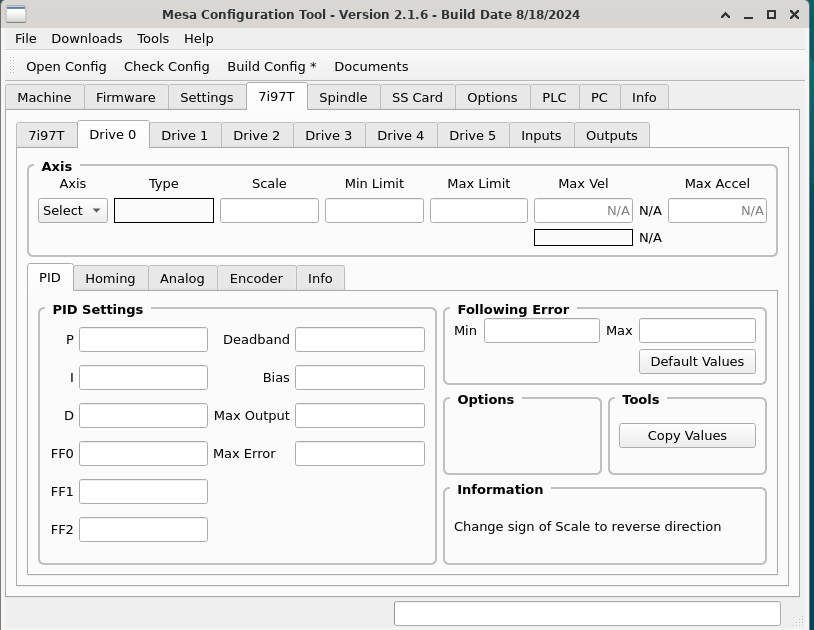Click the Max Limit input field
Viewport: 814px width, 630px height.
click(x=479, y=211)
